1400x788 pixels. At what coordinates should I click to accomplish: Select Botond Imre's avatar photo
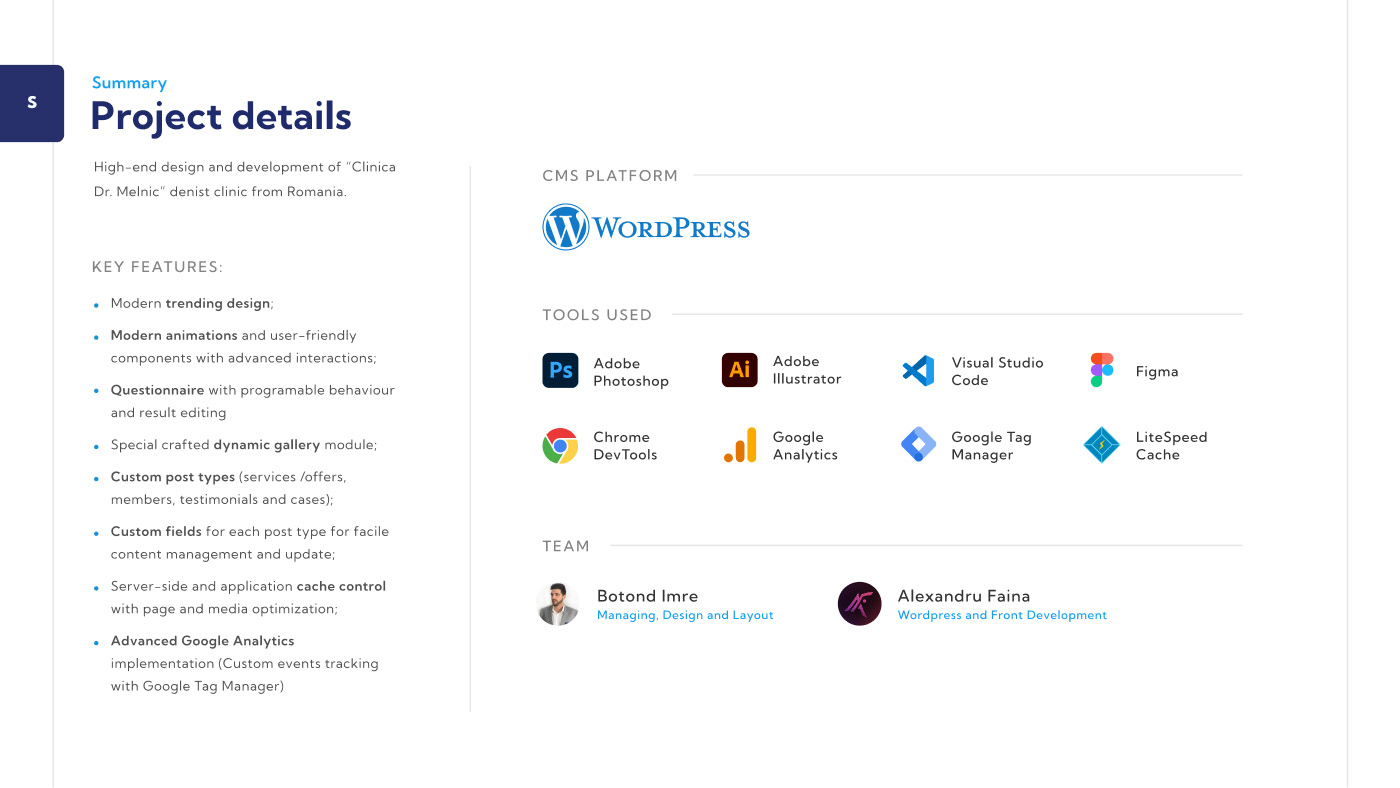[558, 604]
